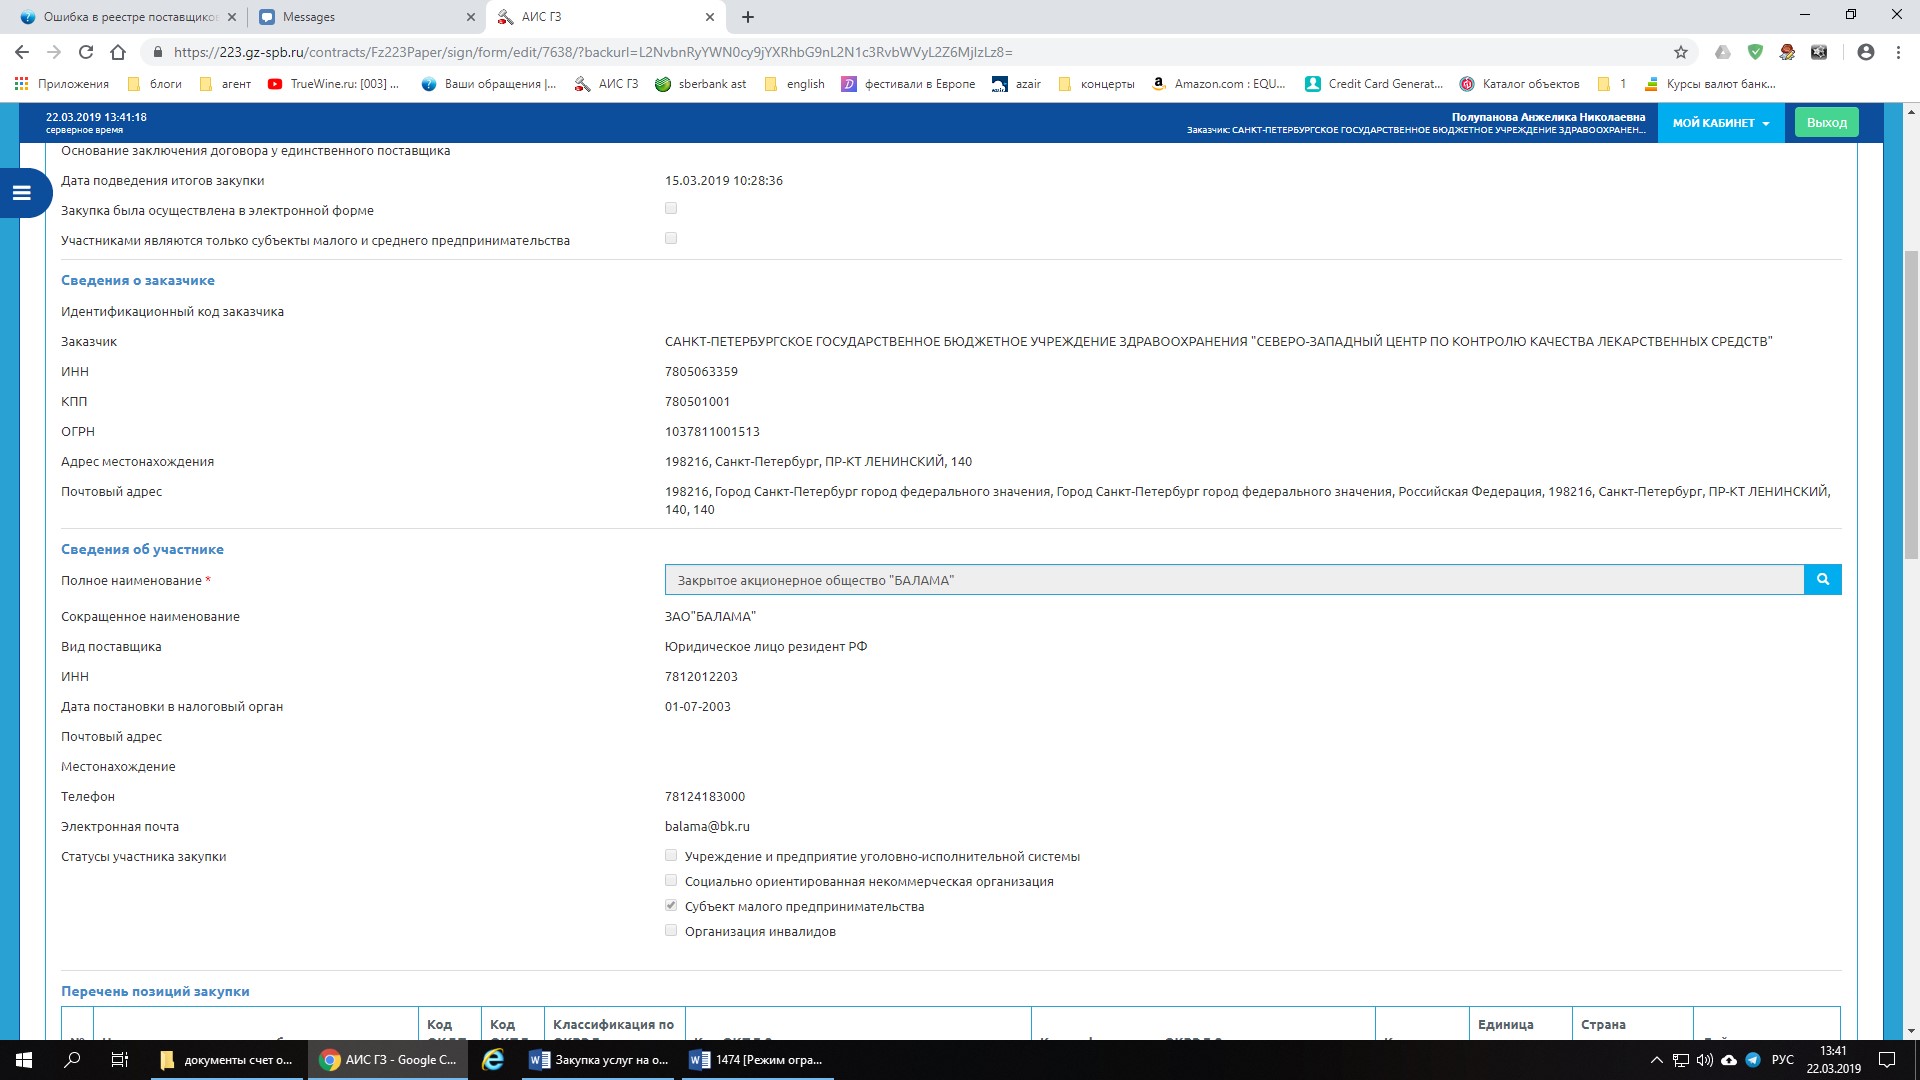The width and height of the screenshot is (1920, 1080).
Task: Toggle the 'Субъект малого предпринимательства' checkbox
Action: [671, 906]
